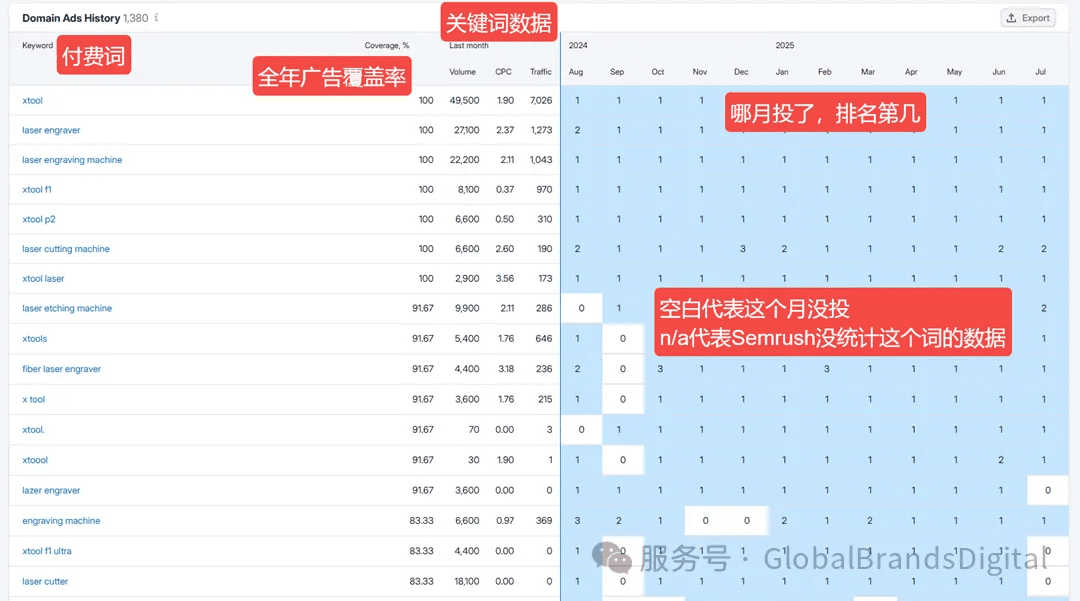Click the Export button
The height and width of the screenshot is (601, 1080).
pyautogui.click(x=1028, y=18)
